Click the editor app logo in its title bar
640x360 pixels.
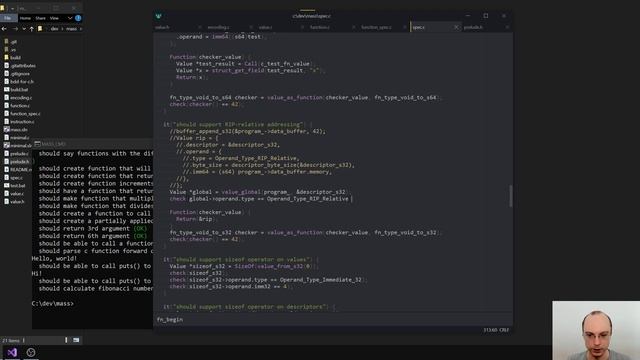[x=158, y=16]
